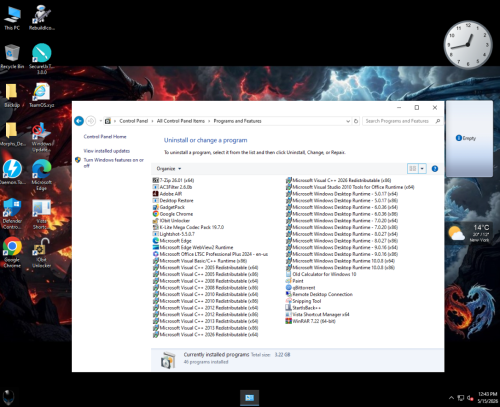The image size is (500, 407).
Task: Select Windows Update desktop shortcut
Action: click(x=41, y=137)
